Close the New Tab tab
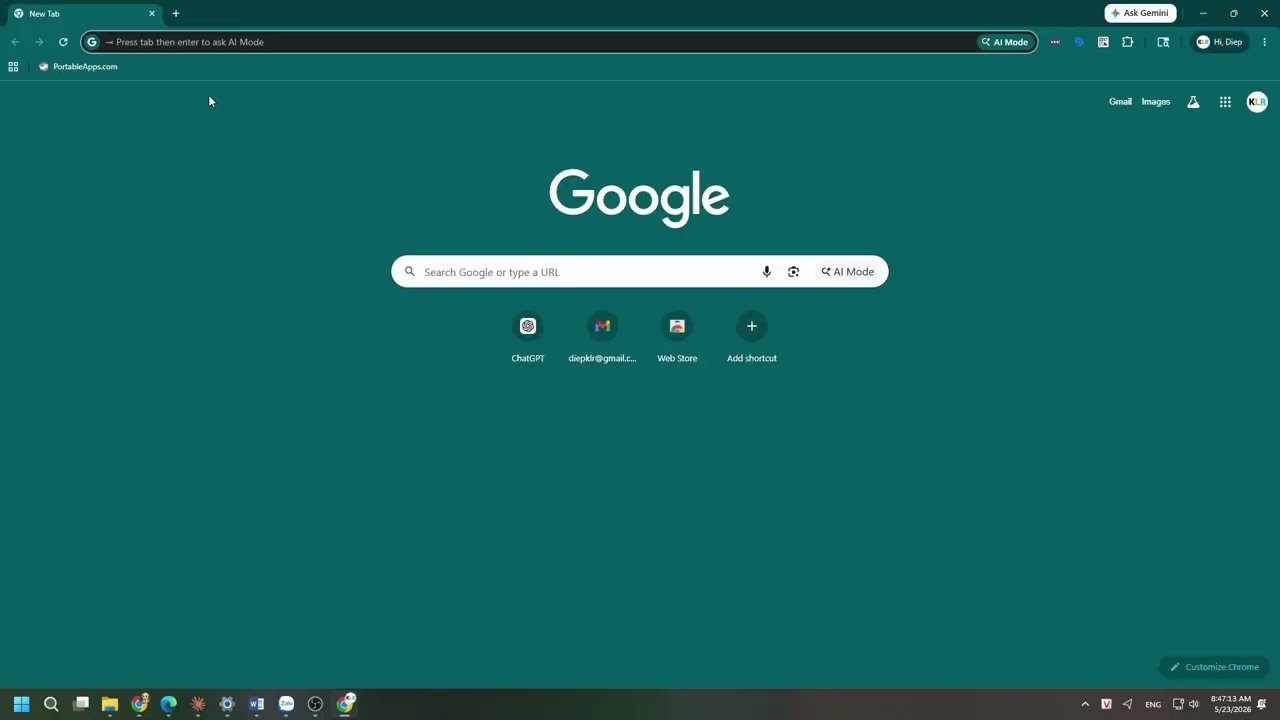 coord(152,13)
